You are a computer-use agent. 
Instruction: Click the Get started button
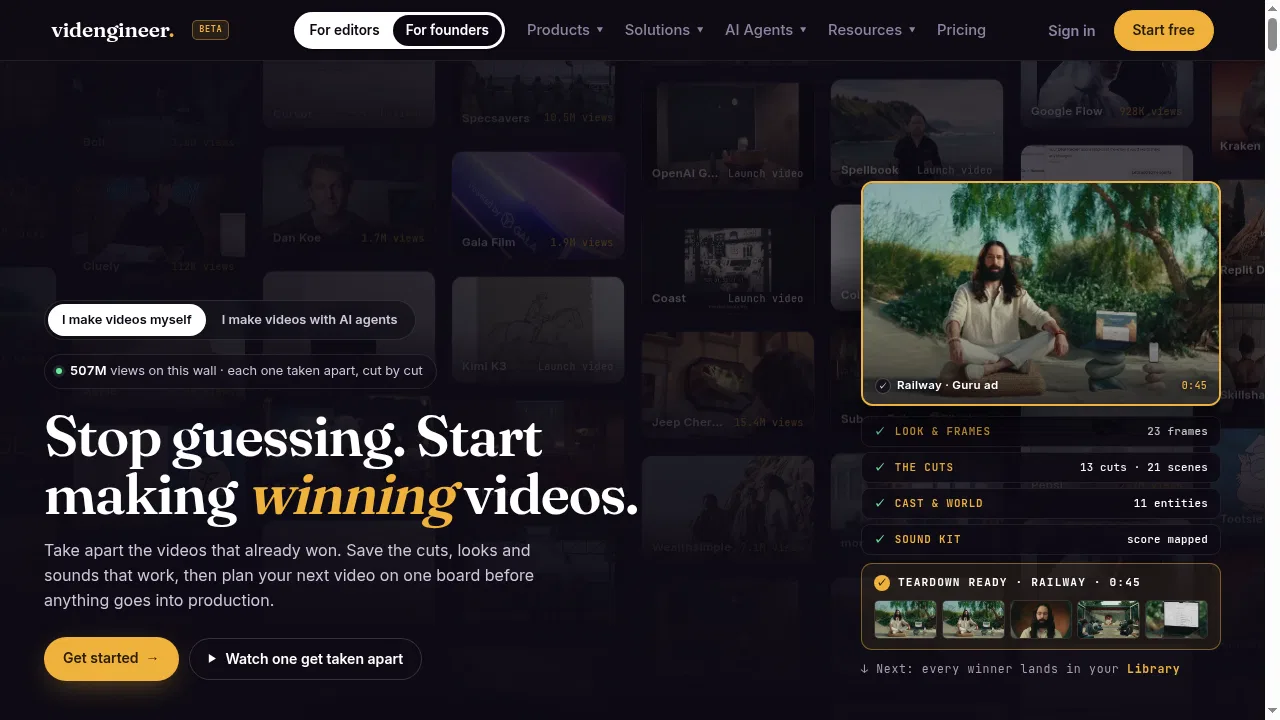(111, 659)
